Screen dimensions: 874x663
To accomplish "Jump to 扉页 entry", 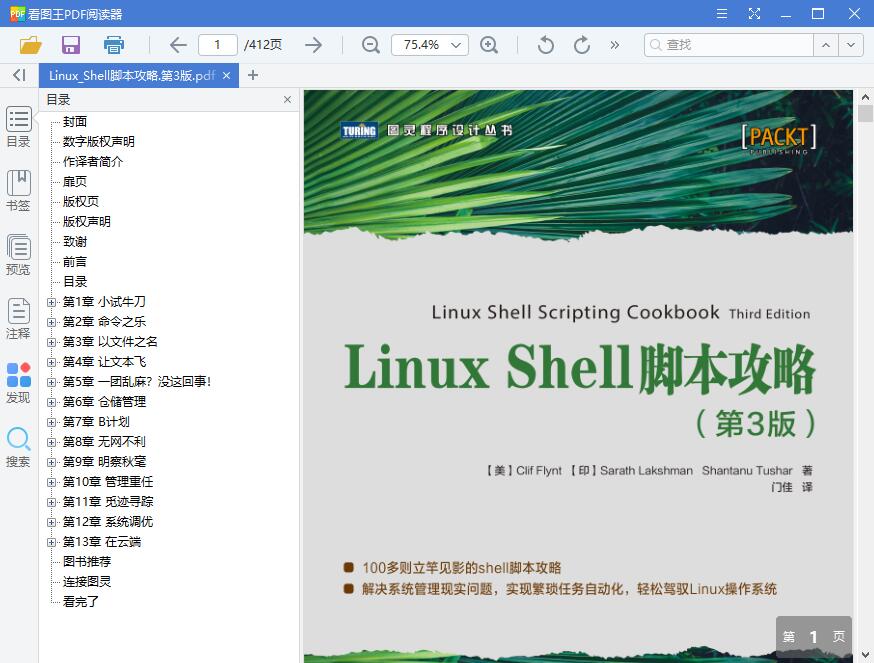I will point(75,182).
